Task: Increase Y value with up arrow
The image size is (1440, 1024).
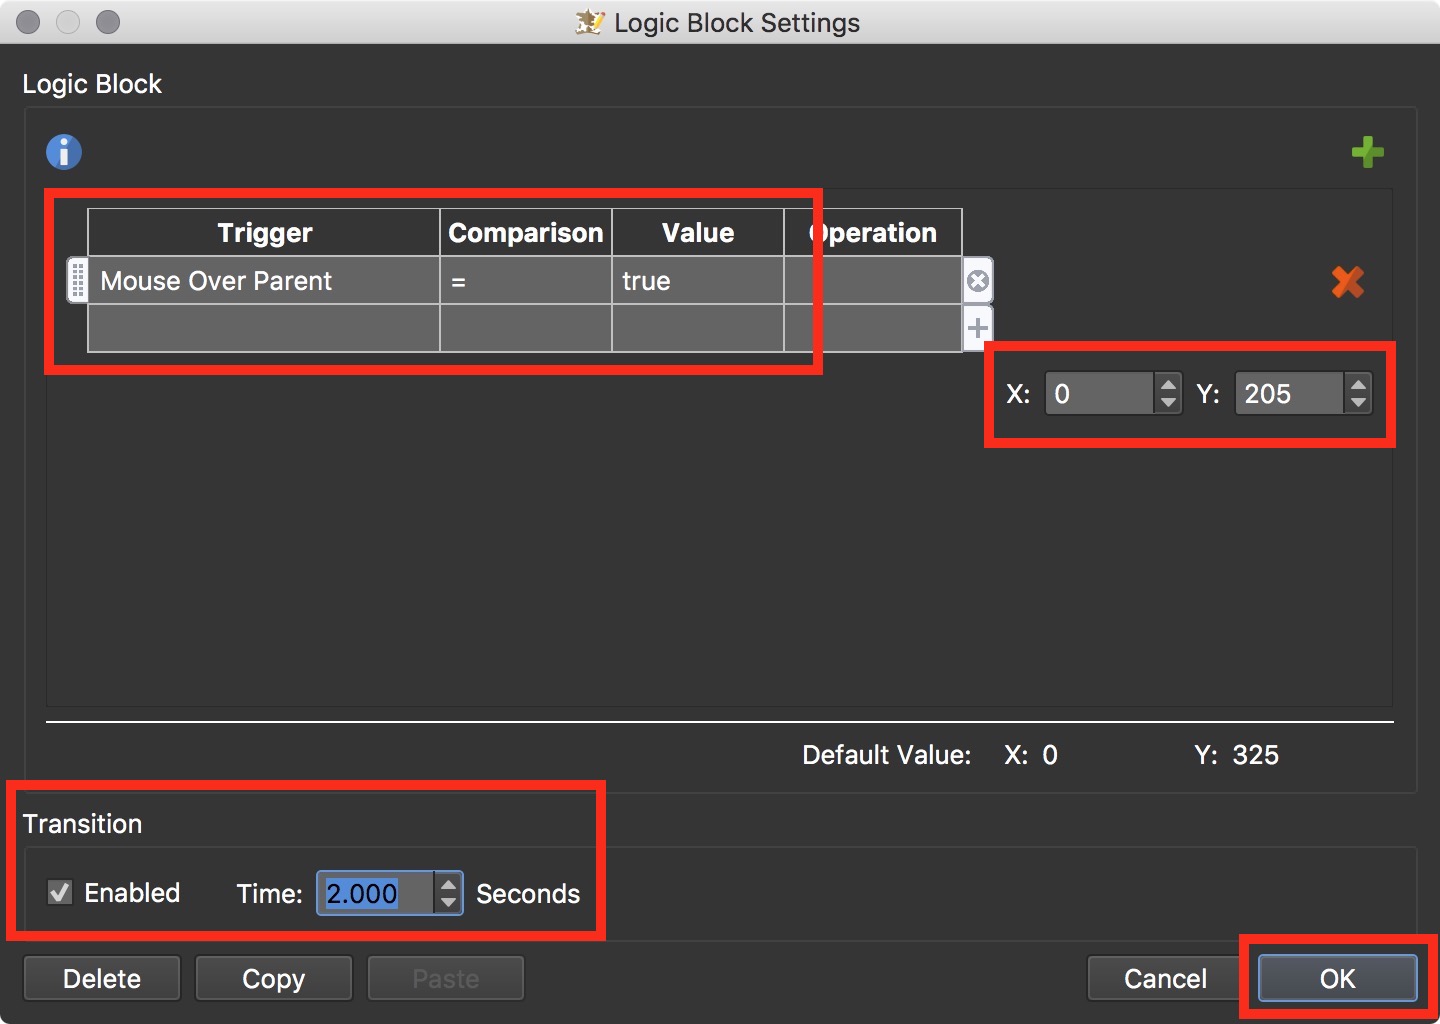Action: pos(1358,384)
